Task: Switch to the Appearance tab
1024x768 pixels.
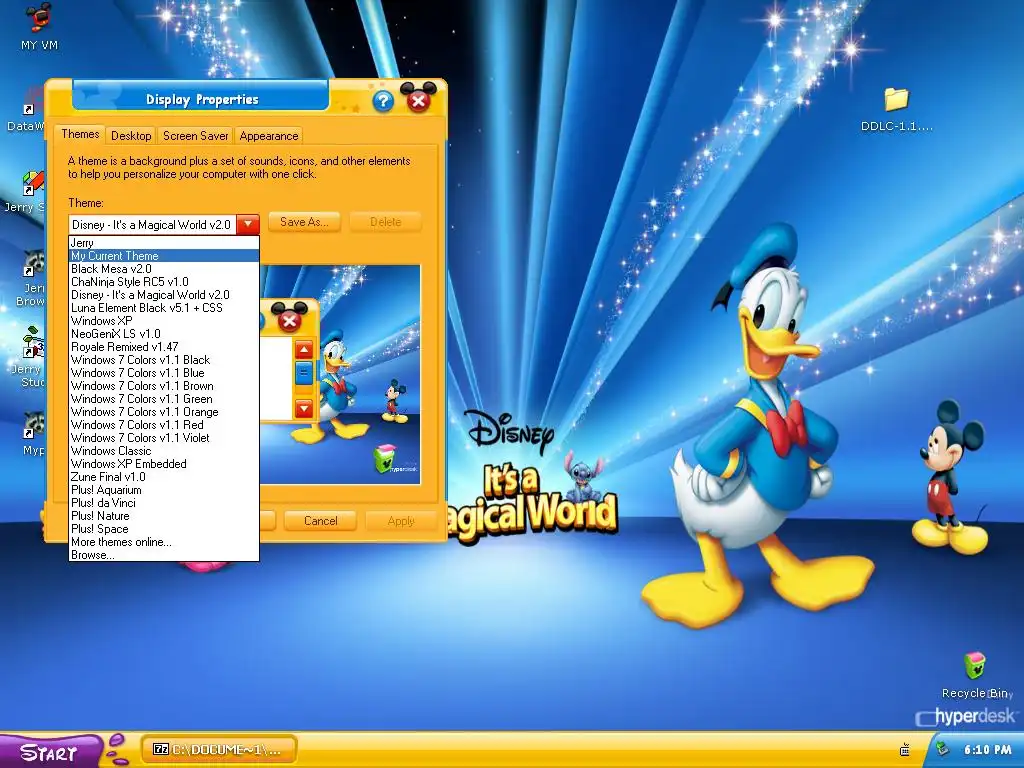Action: click(268, 136)
